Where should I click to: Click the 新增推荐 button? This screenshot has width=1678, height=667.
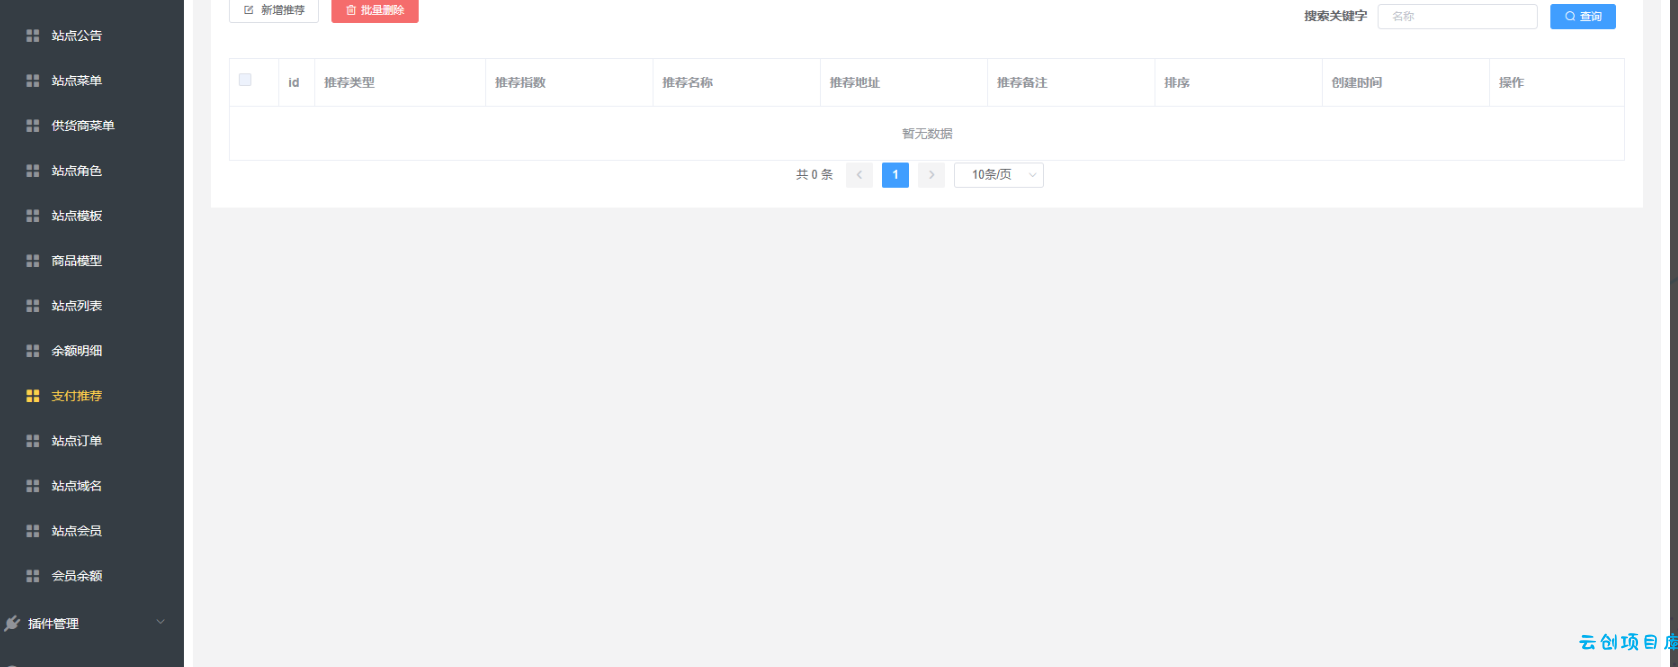click(274, 10)
